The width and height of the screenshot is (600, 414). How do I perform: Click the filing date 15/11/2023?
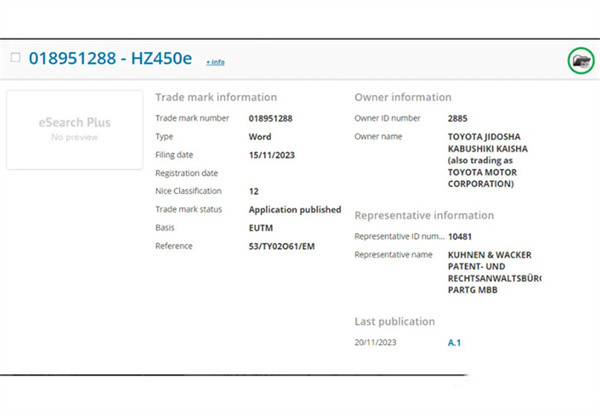coord(270,155)
